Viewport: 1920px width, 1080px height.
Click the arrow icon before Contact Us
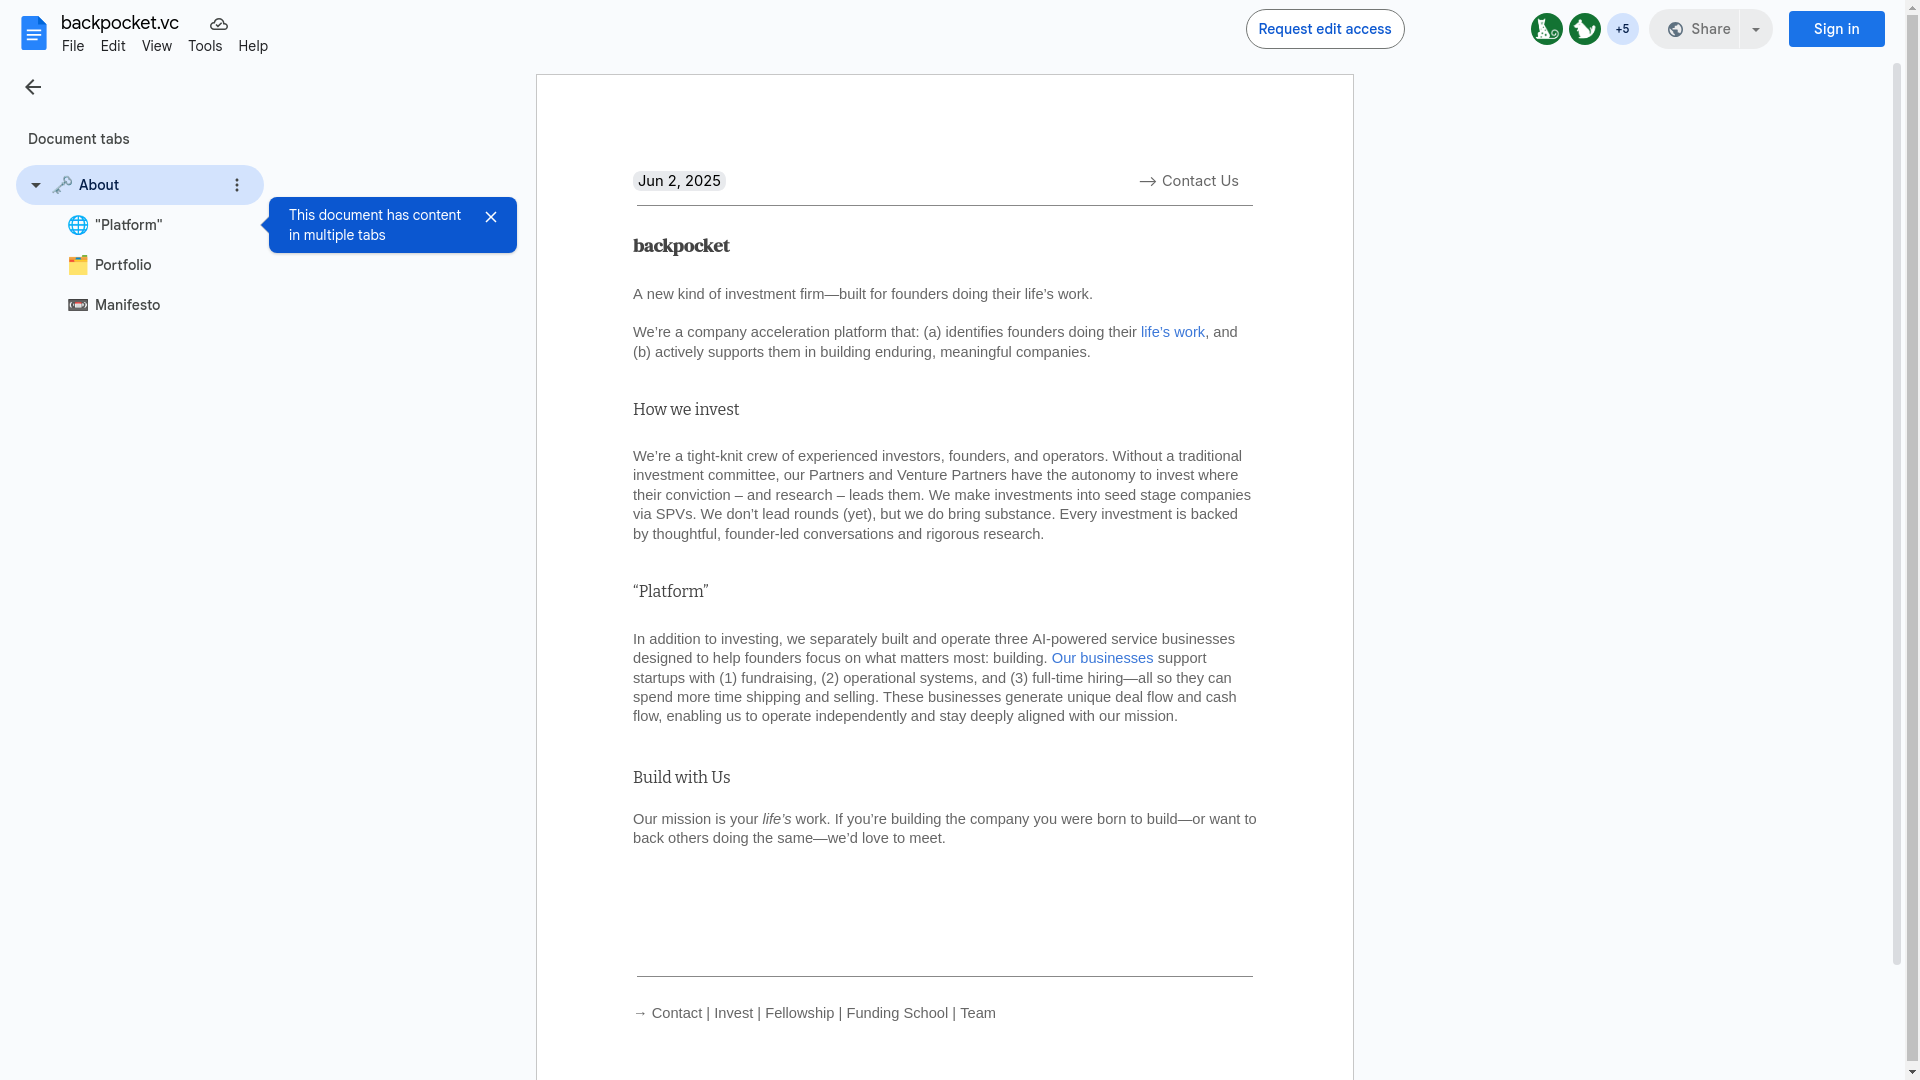pos(1148,181)
